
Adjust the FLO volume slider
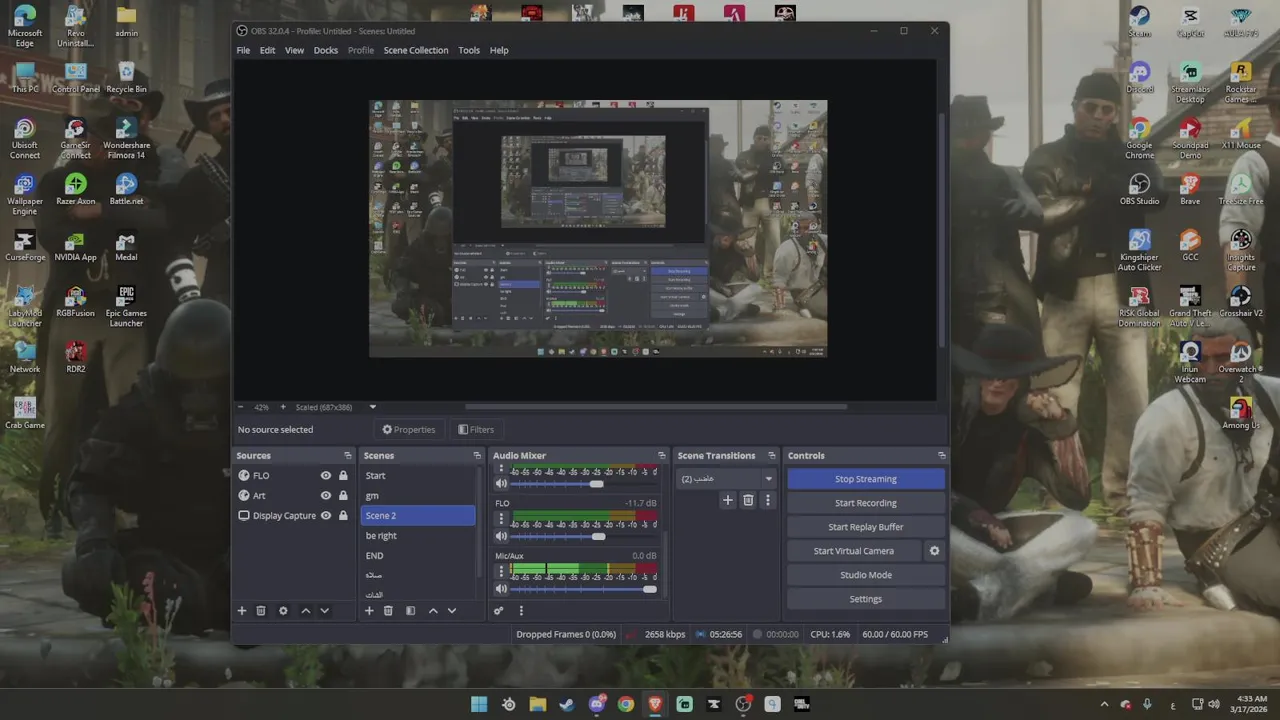pyautogui.click(x=598, y=537)
